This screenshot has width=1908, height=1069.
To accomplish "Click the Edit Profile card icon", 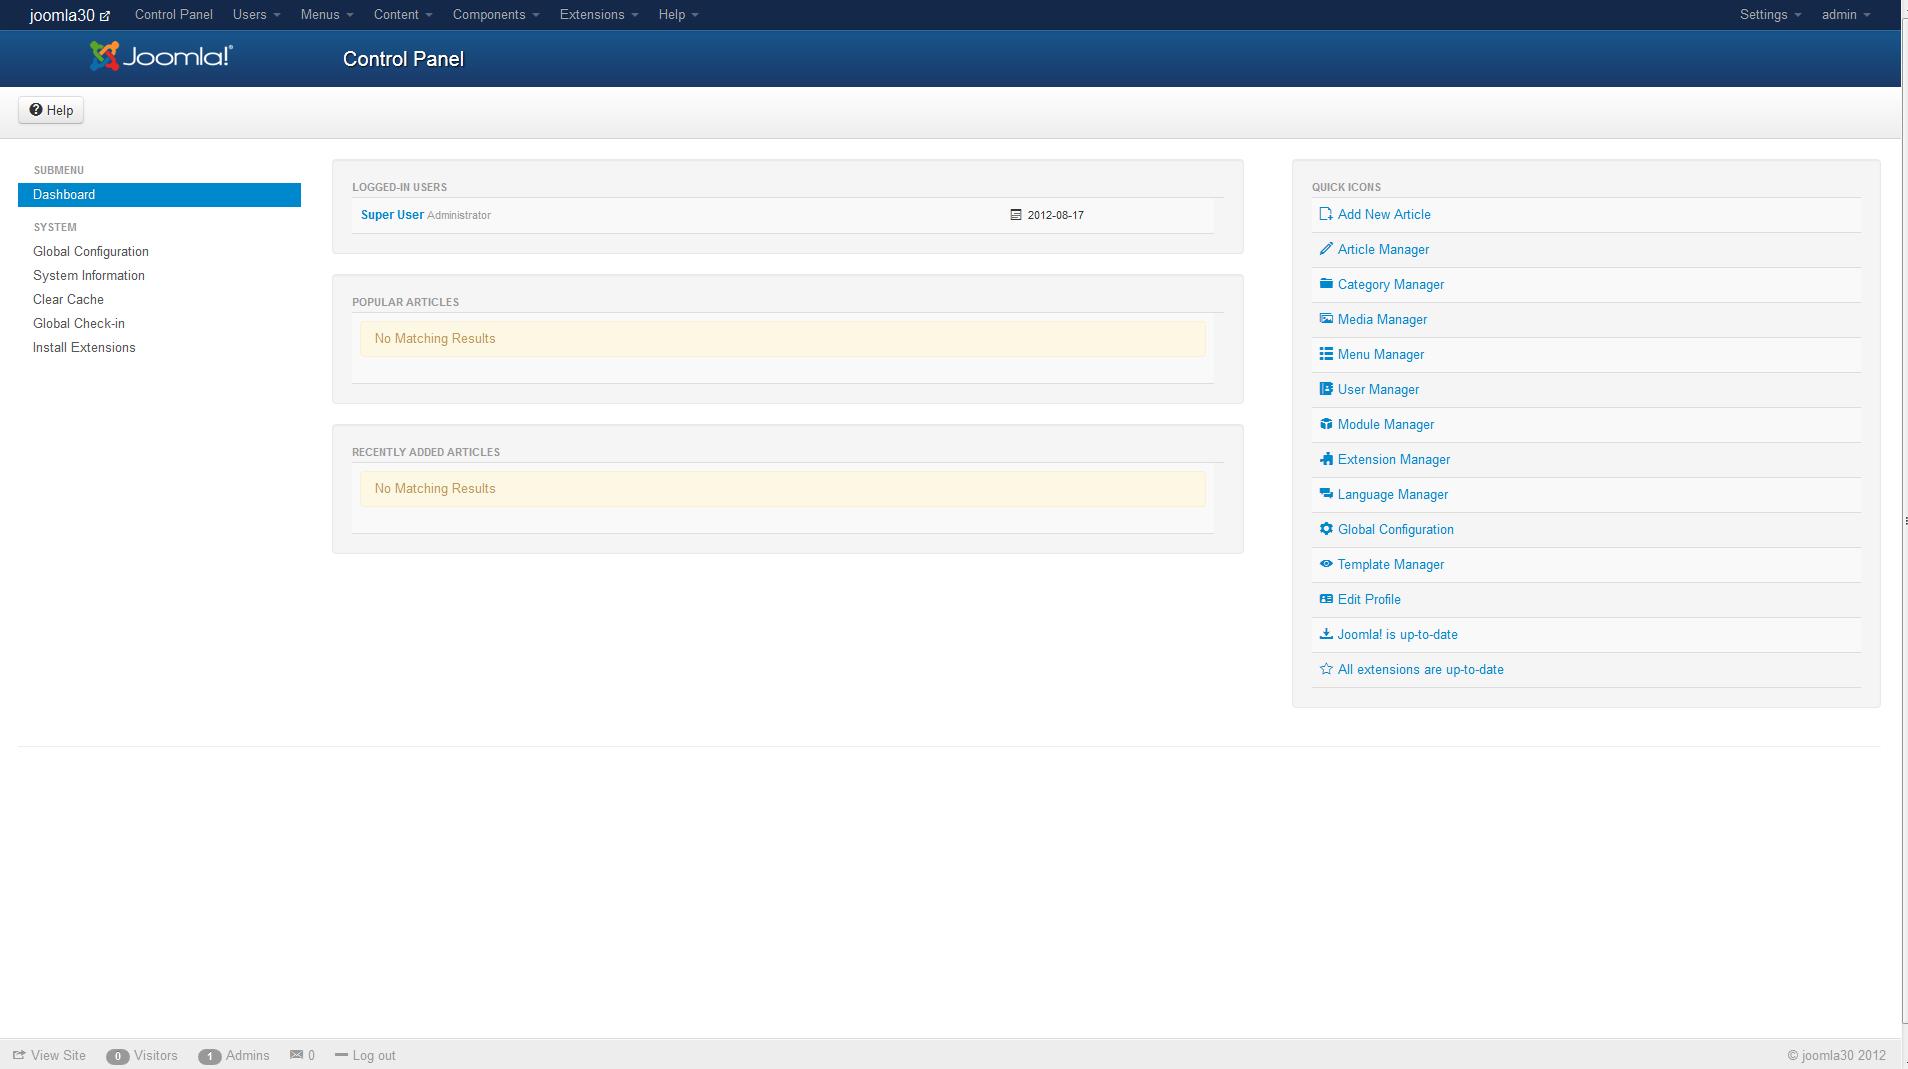I will pyautogui.click(x=1326, y=599).
